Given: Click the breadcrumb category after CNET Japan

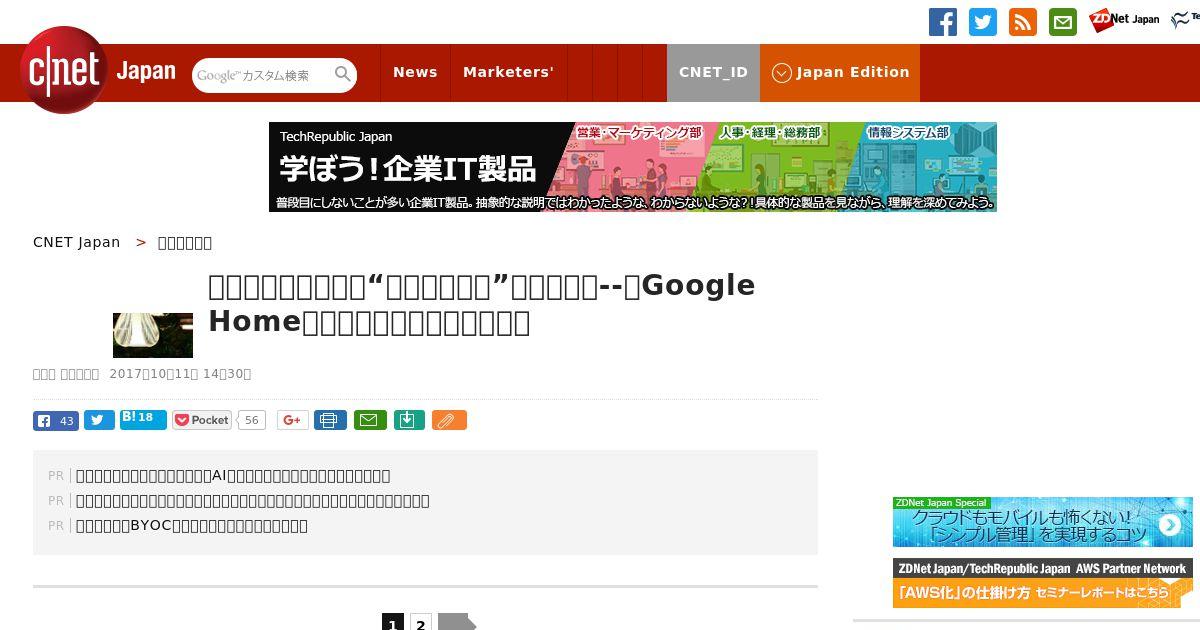Looking at the screenshot, I should pos(185,242).
